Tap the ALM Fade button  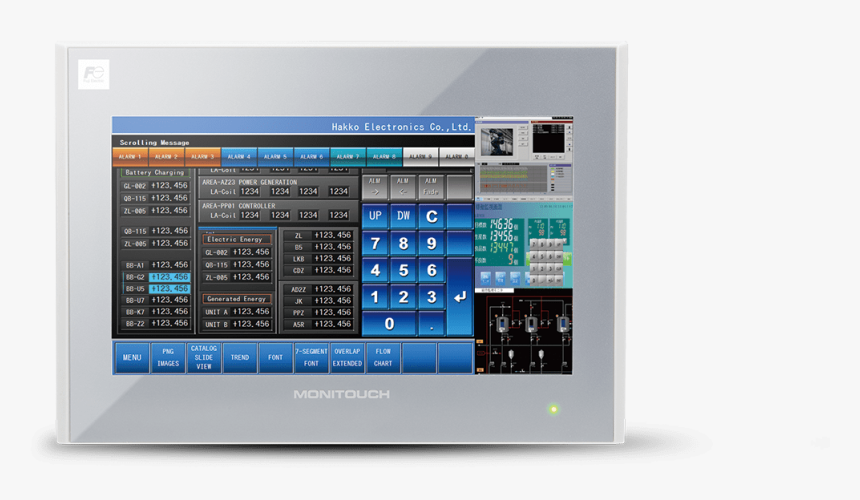(431, 187)
